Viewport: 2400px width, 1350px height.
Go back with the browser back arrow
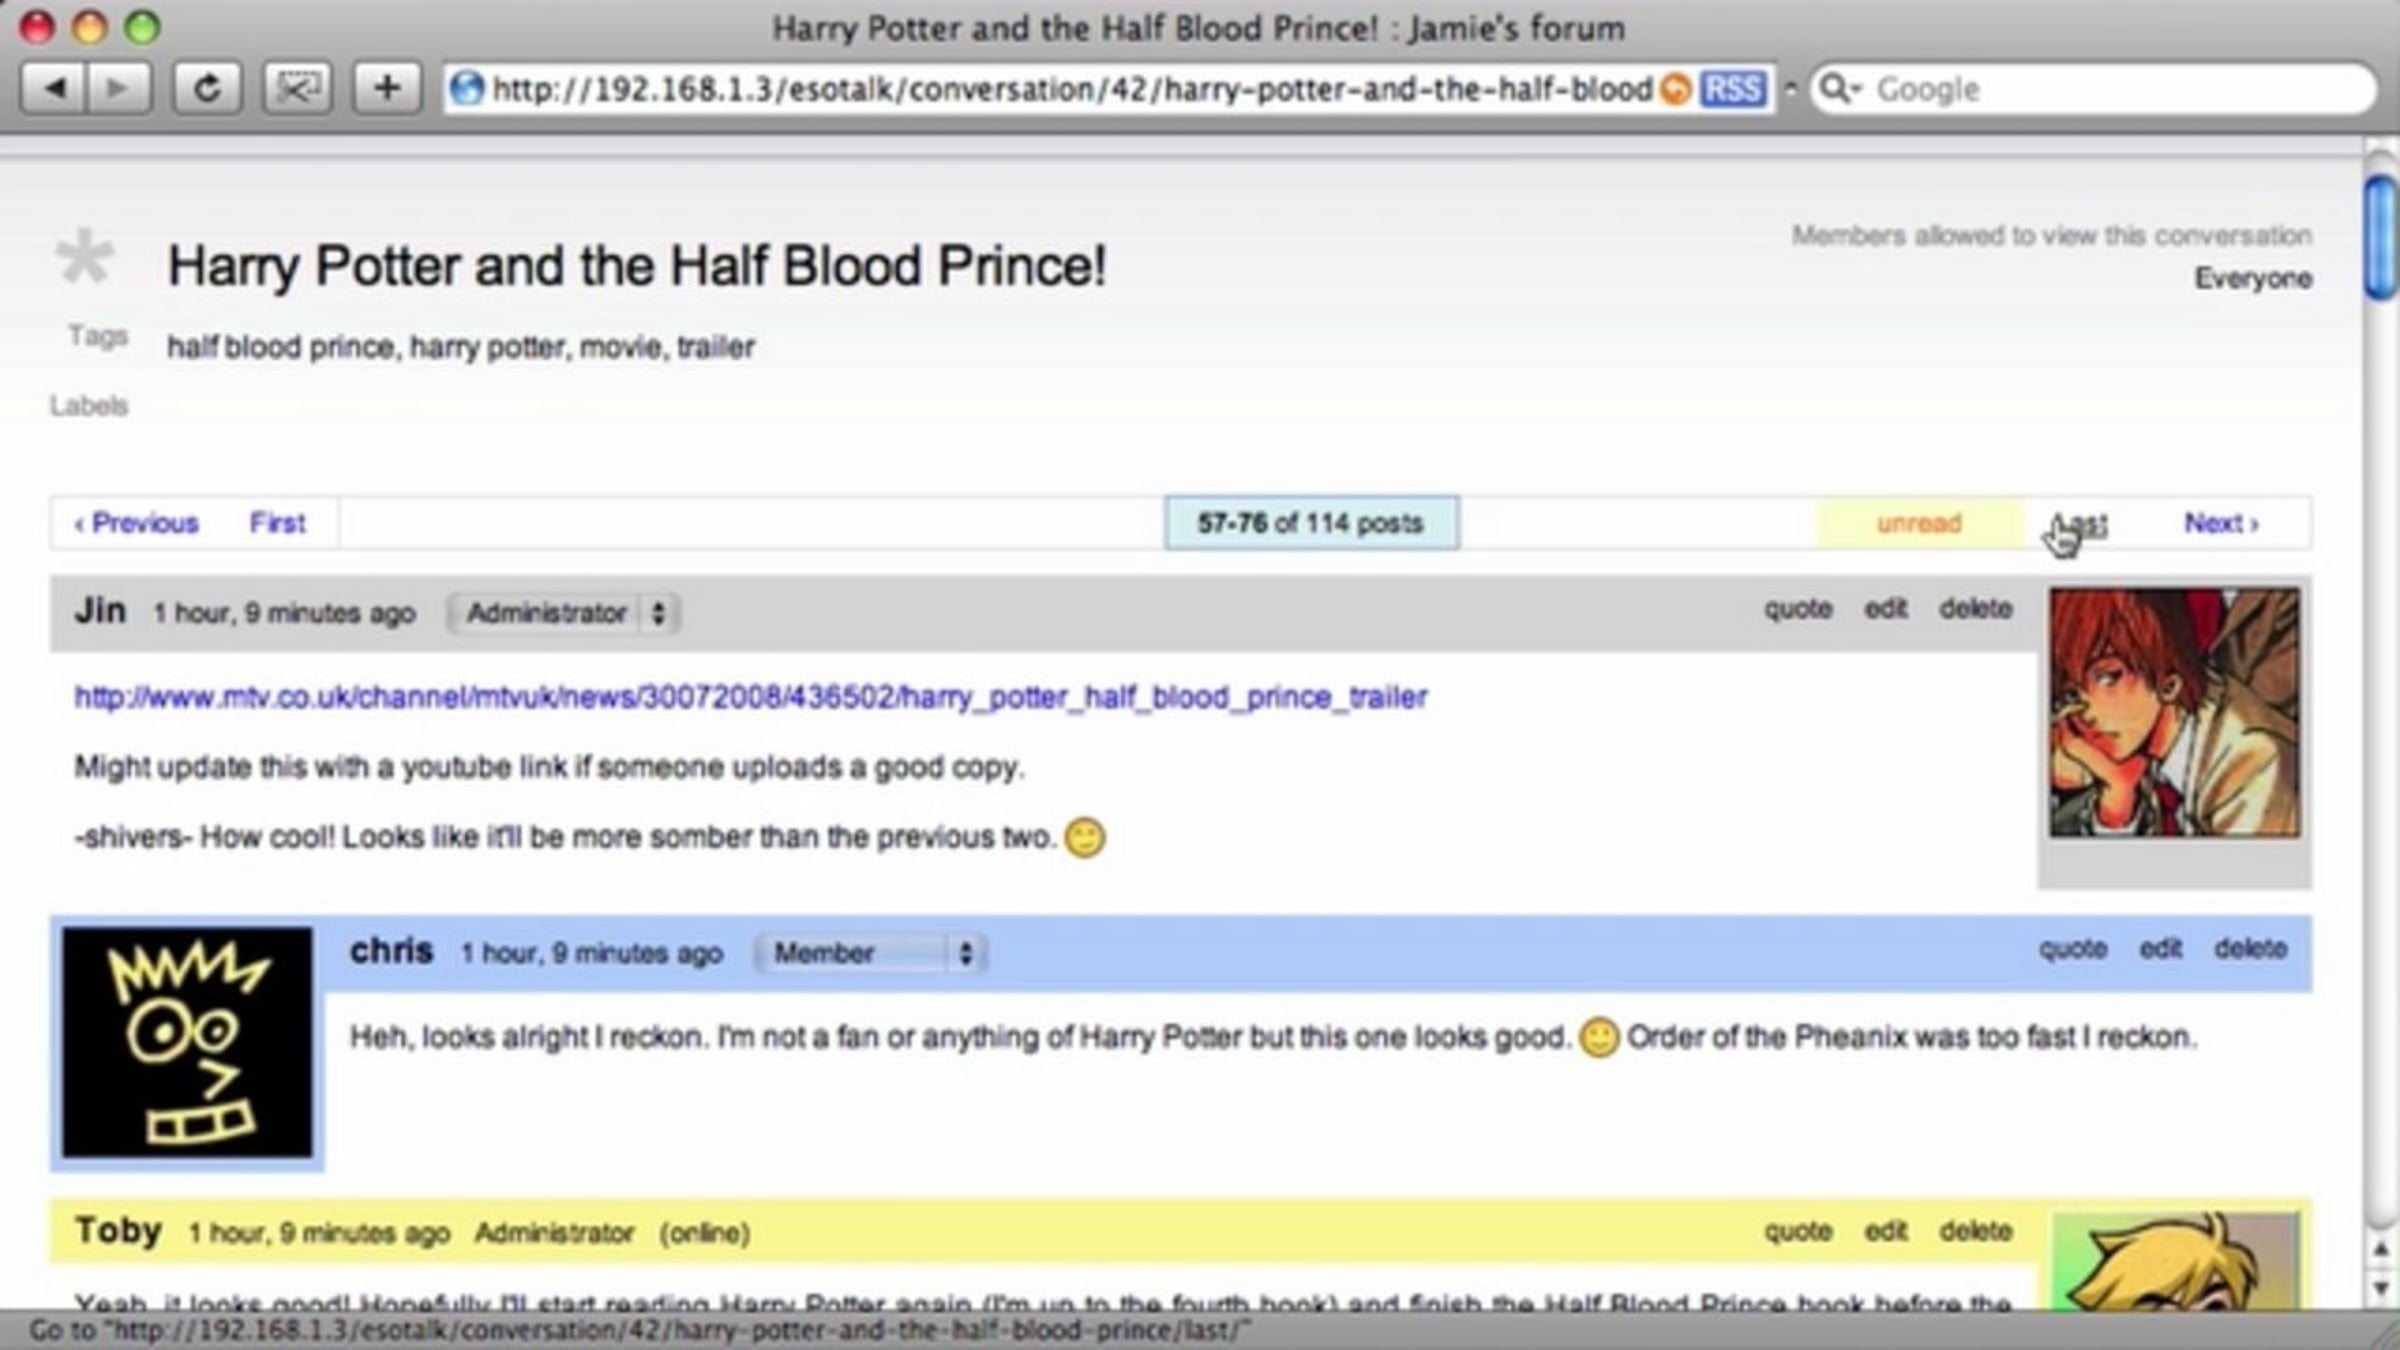pyautogui.click(x=53, y=89)
